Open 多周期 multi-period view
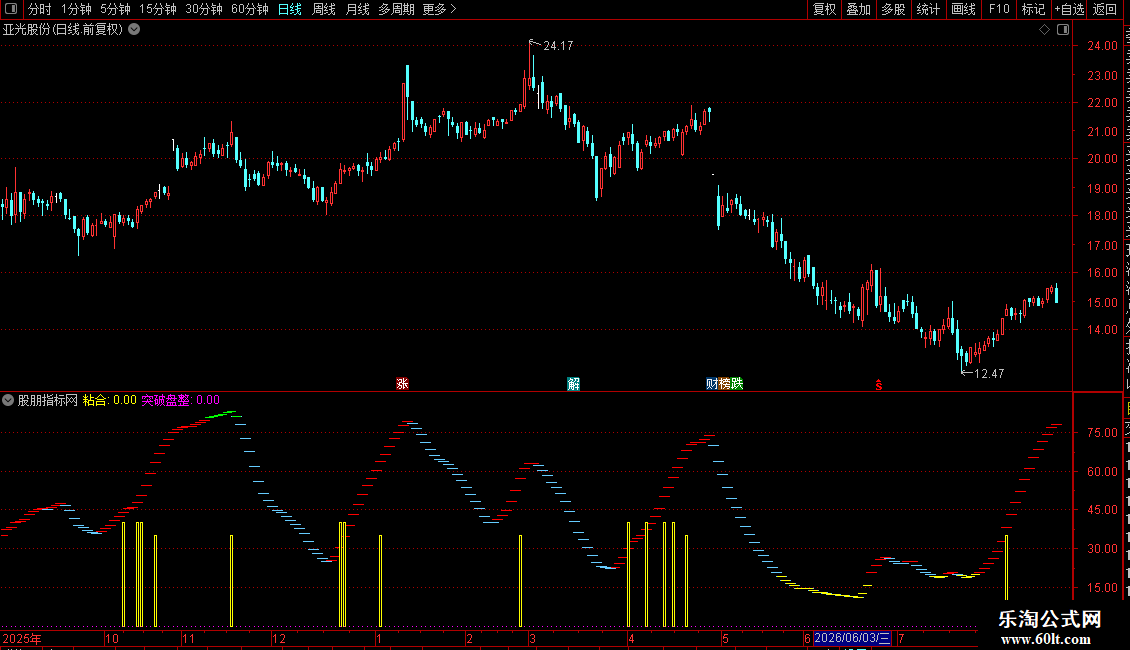The height and width of the screenshot is (650, 1130). (x=396, y=9)
